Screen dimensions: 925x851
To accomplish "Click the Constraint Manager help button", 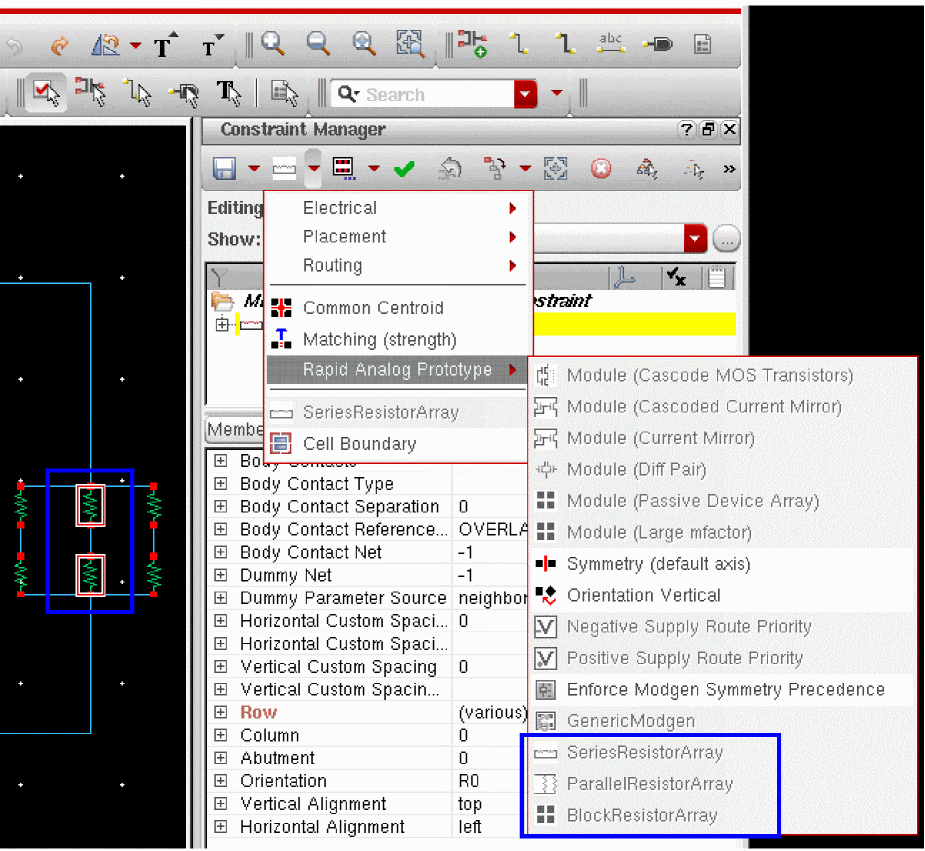I will click(686, 130).
